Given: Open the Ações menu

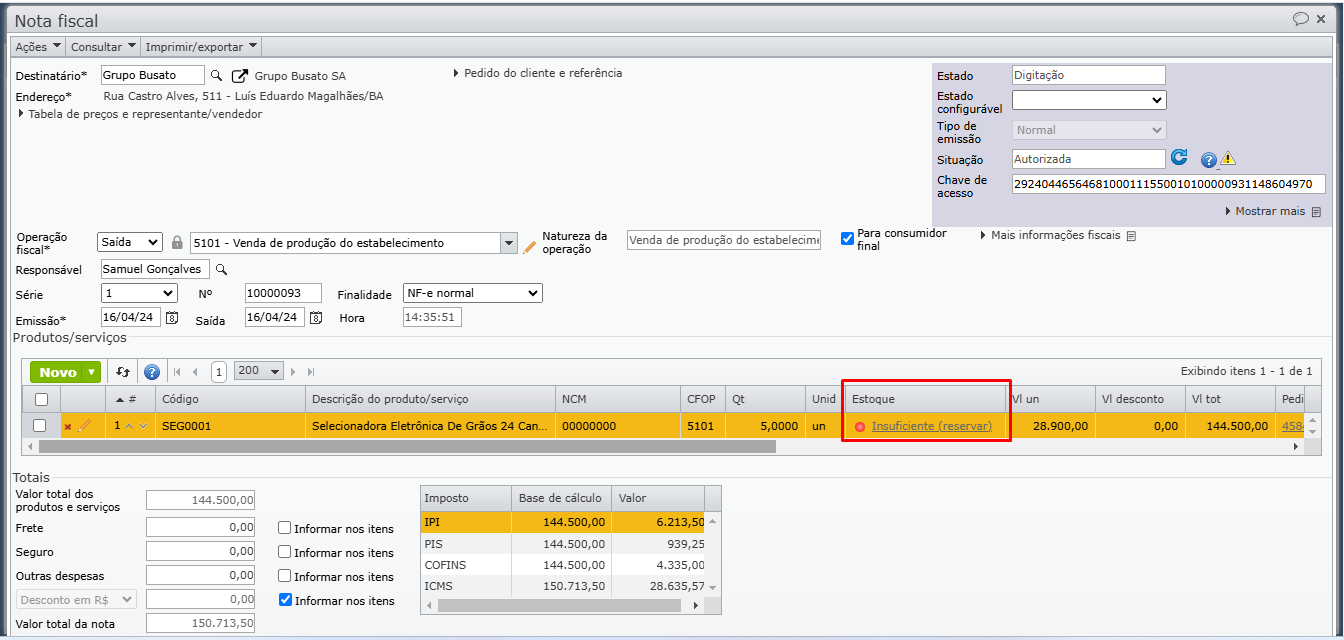Looking at the screenshot, I should point(38,46).
